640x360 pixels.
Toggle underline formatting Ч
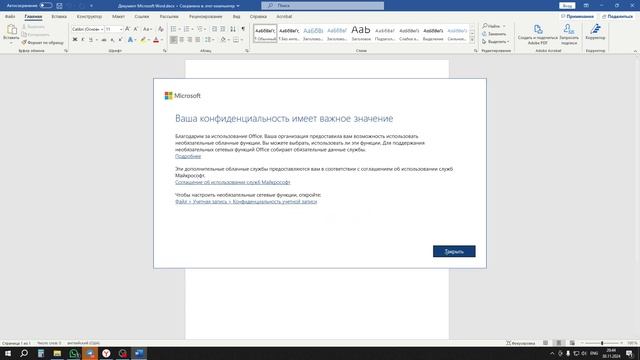pos(91,40)
